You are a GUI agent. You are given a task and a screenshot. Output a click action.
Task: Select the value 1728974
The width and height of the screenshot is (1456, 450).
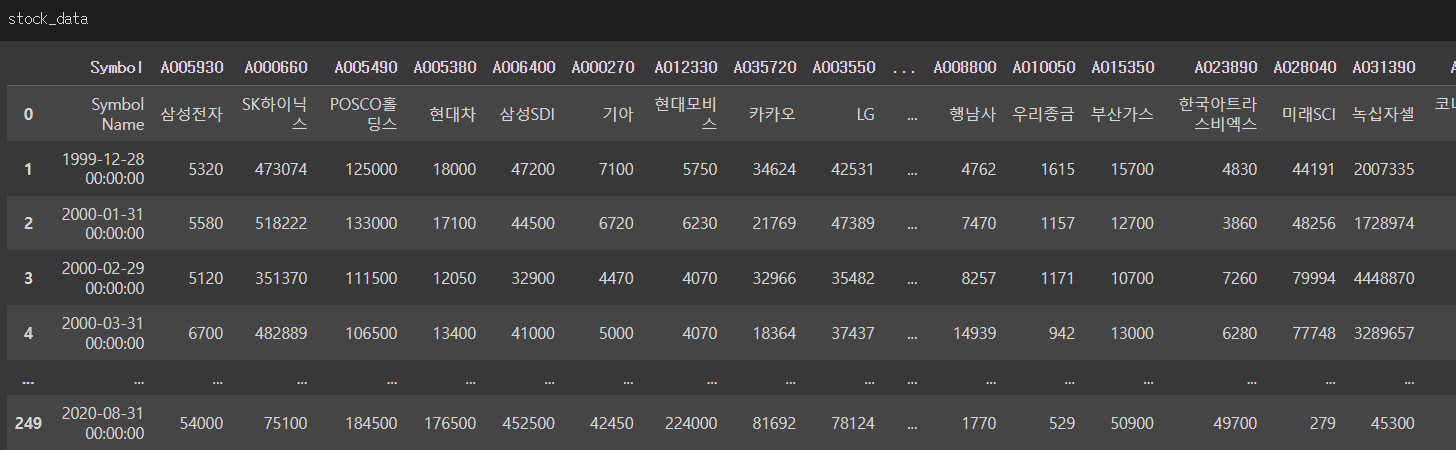[1385, 223]
